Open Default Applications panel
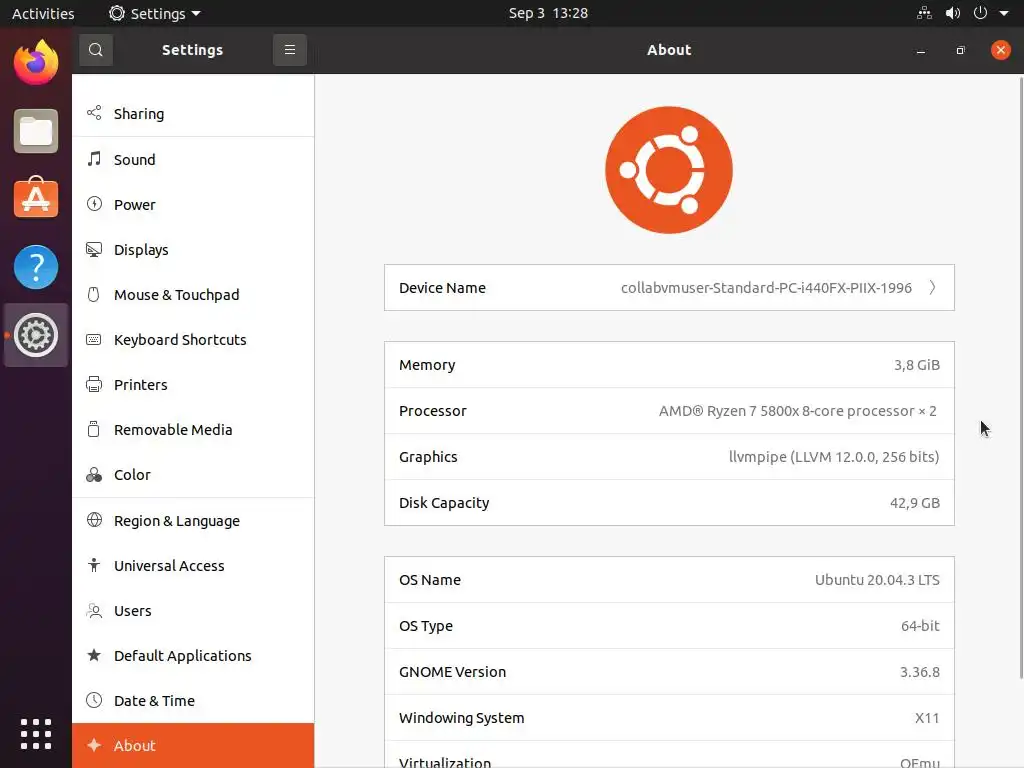Screen dimensions: 1024x768 tap(193, 656)
